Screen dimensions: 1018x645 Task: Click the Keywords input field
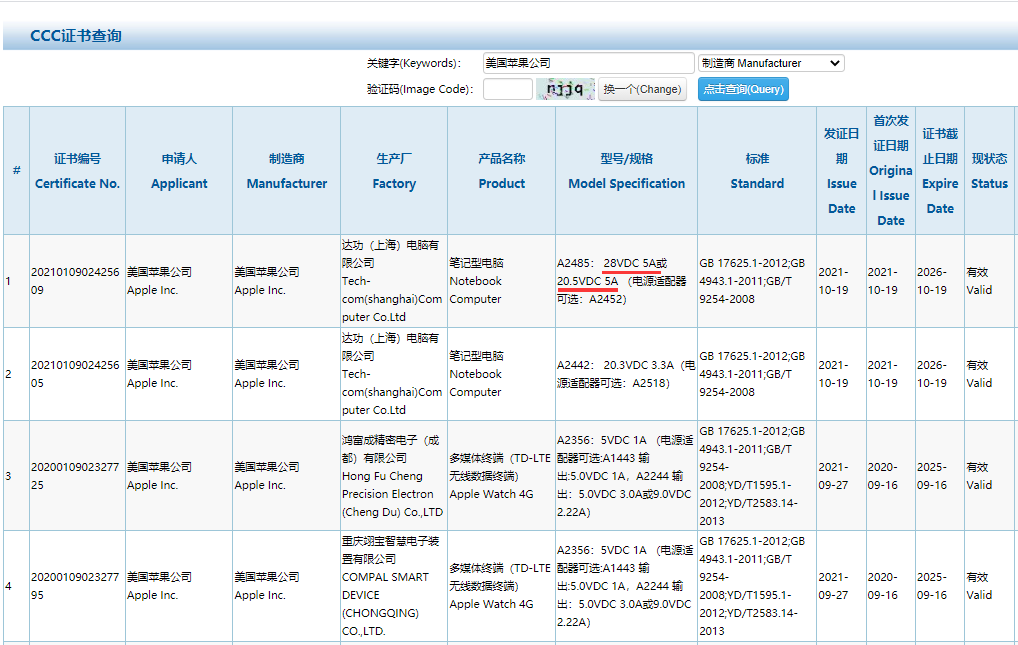click(588, 63)
